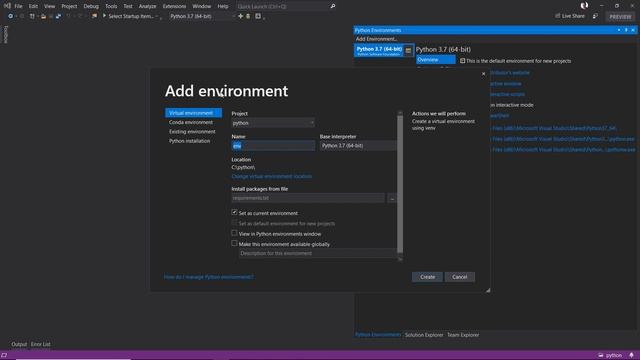Click the Install packages from file field

coord(308,198)
